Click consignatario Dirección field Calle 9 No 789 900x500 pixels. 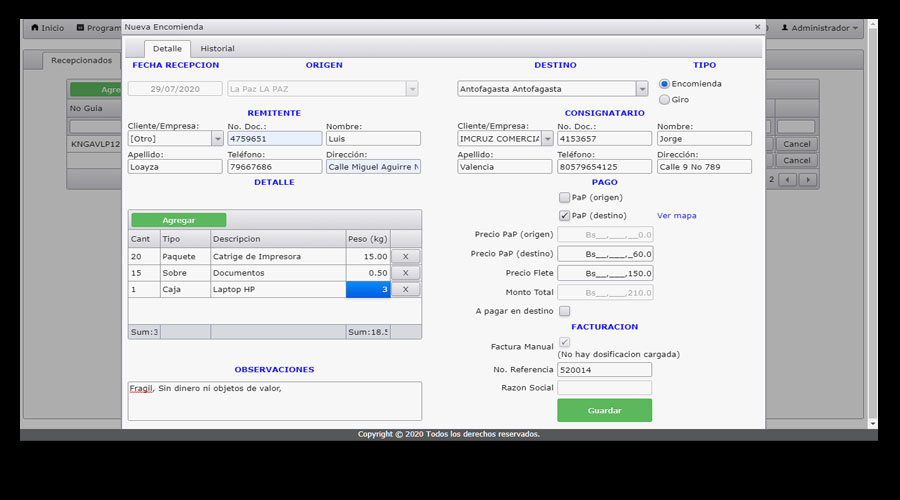point(704,167)
